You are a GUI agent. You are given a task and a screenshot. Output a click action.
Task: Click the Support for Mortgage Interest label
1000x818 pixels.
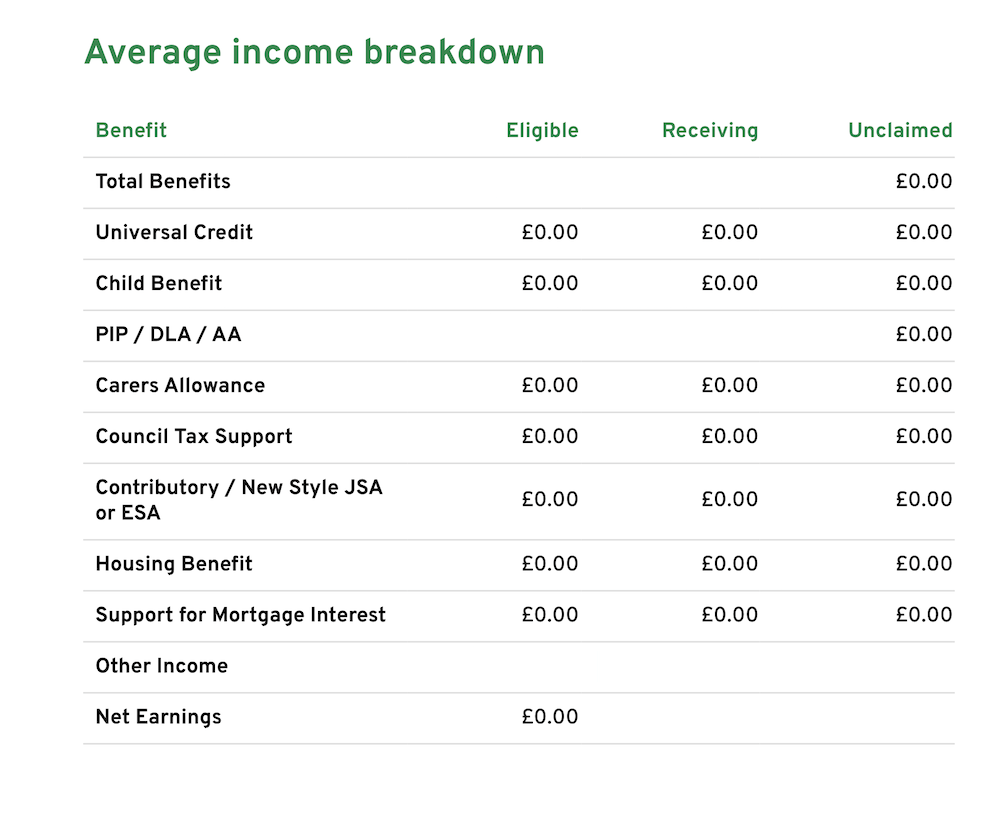click(240, 615)
